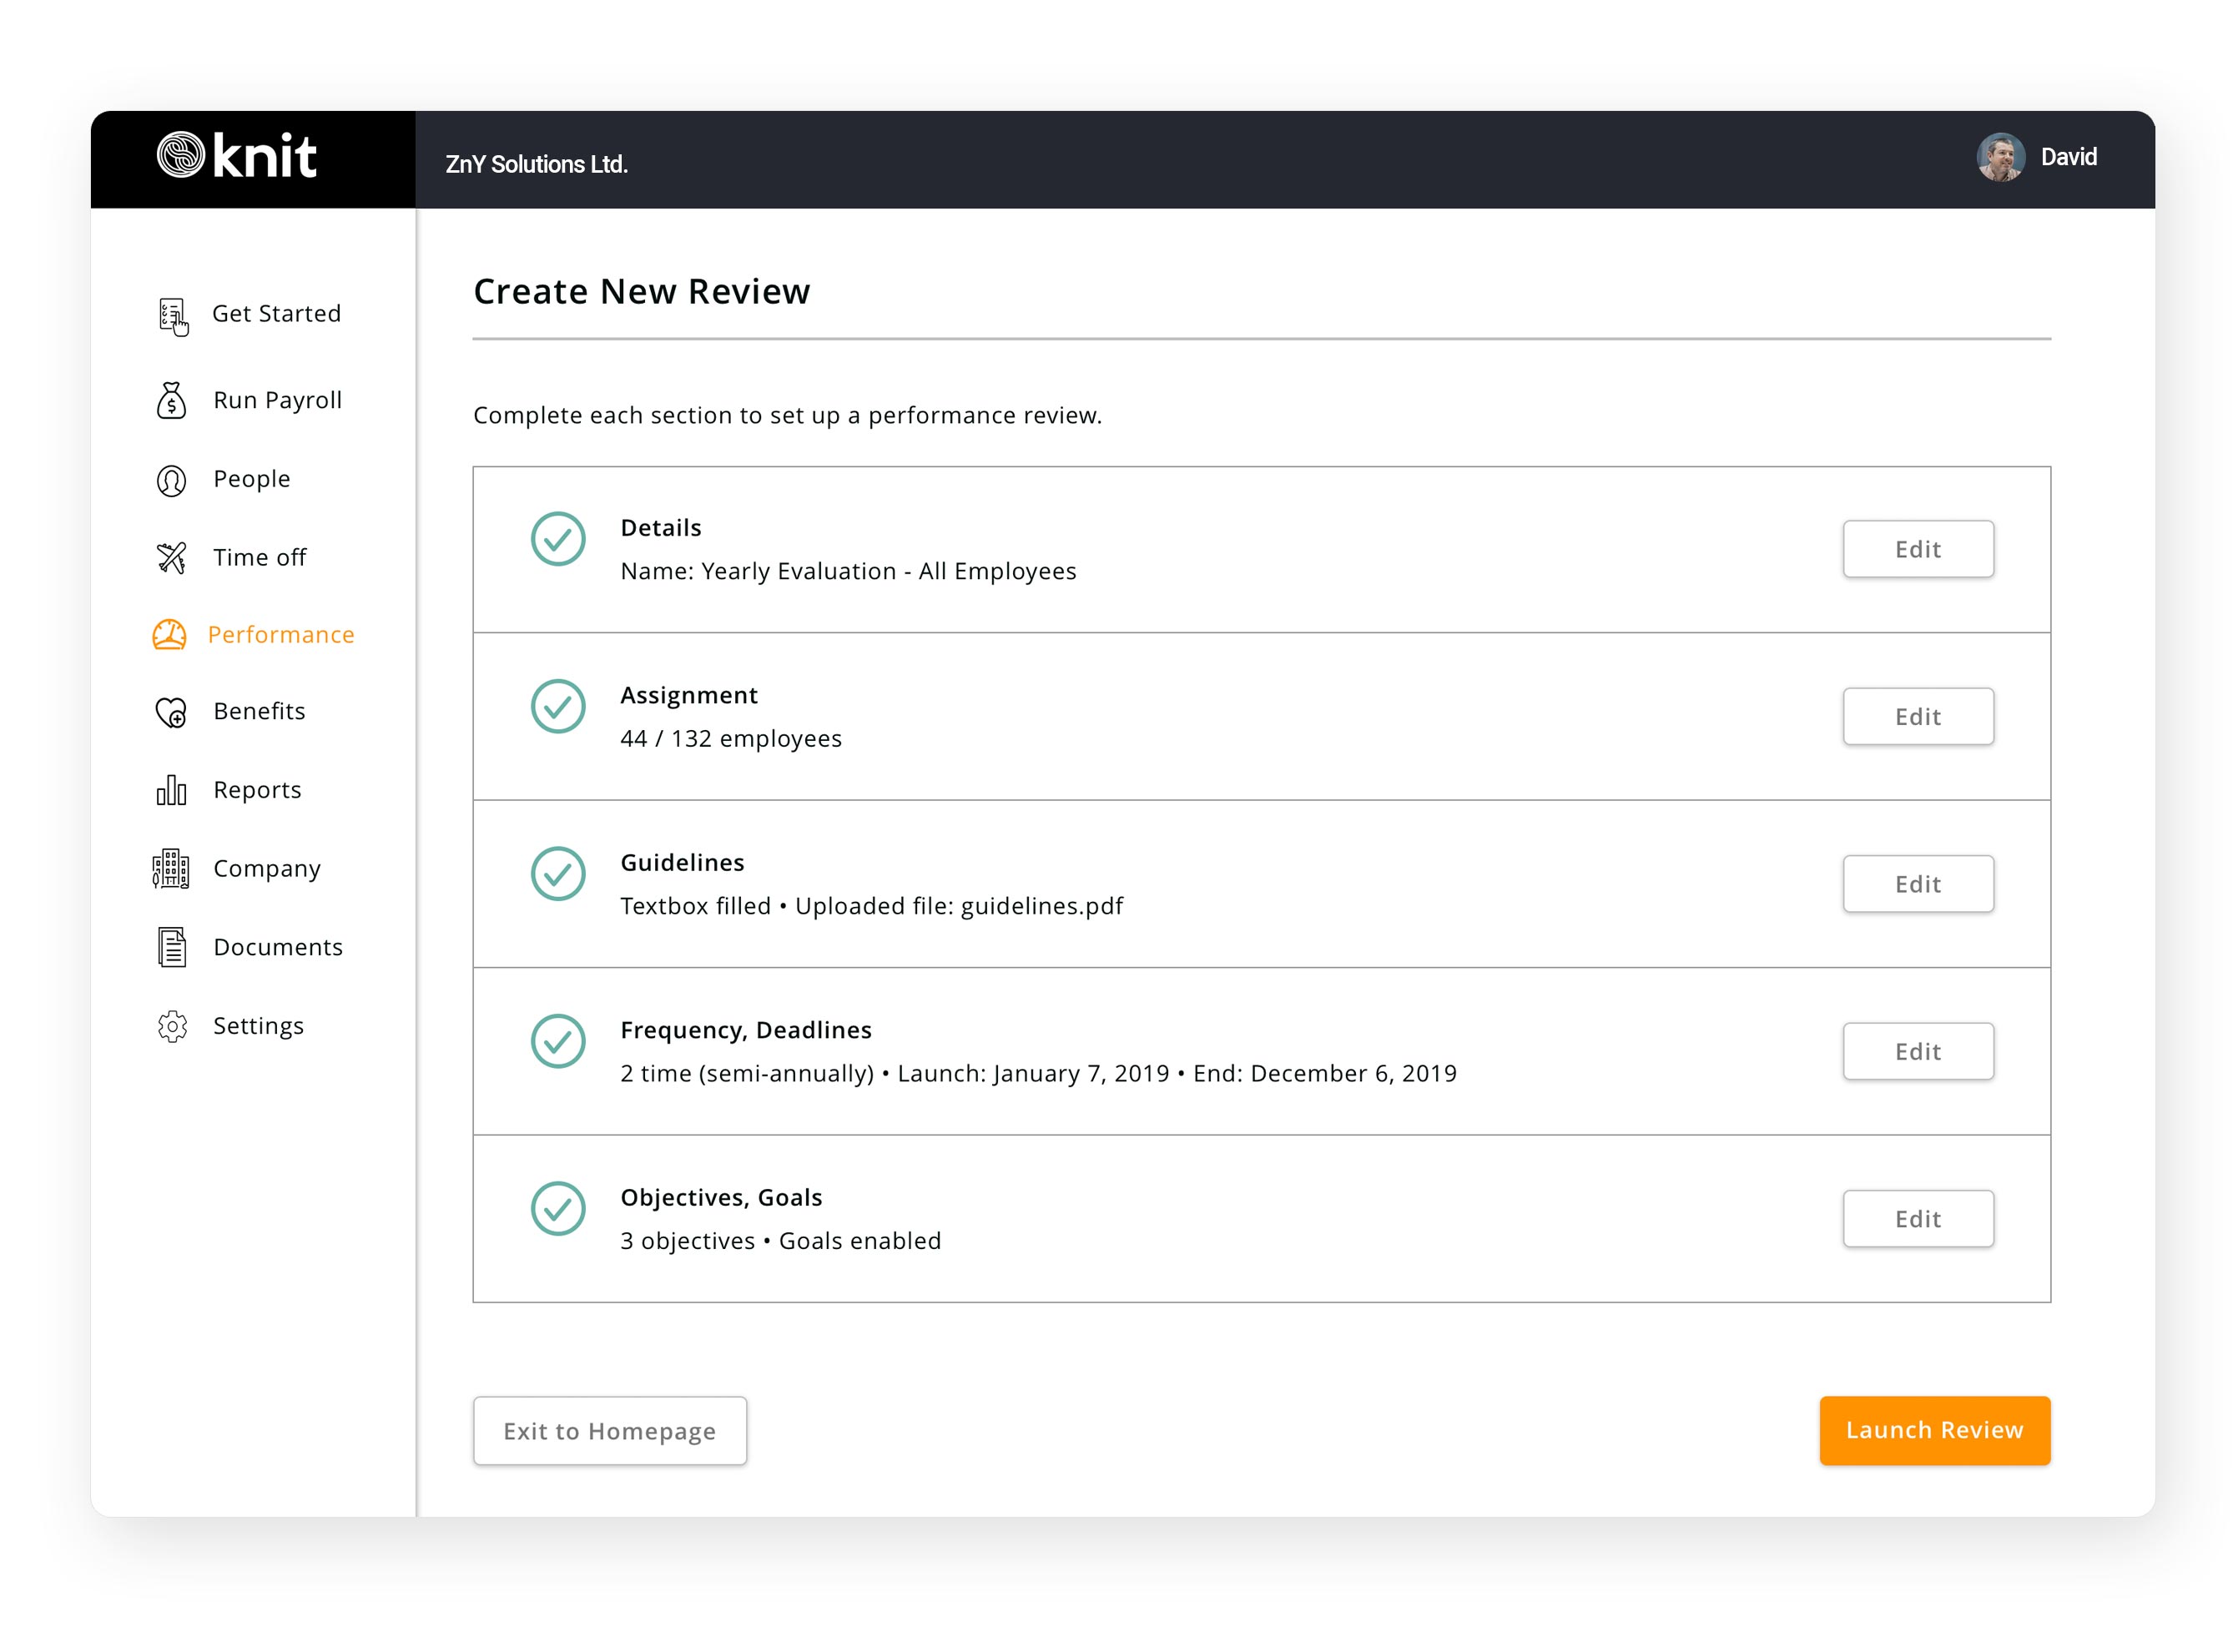The width and height of the screenshot is (2238, 1652).
Task: Toggle the Assignment completion checkmark
Action: coord(559,707)
